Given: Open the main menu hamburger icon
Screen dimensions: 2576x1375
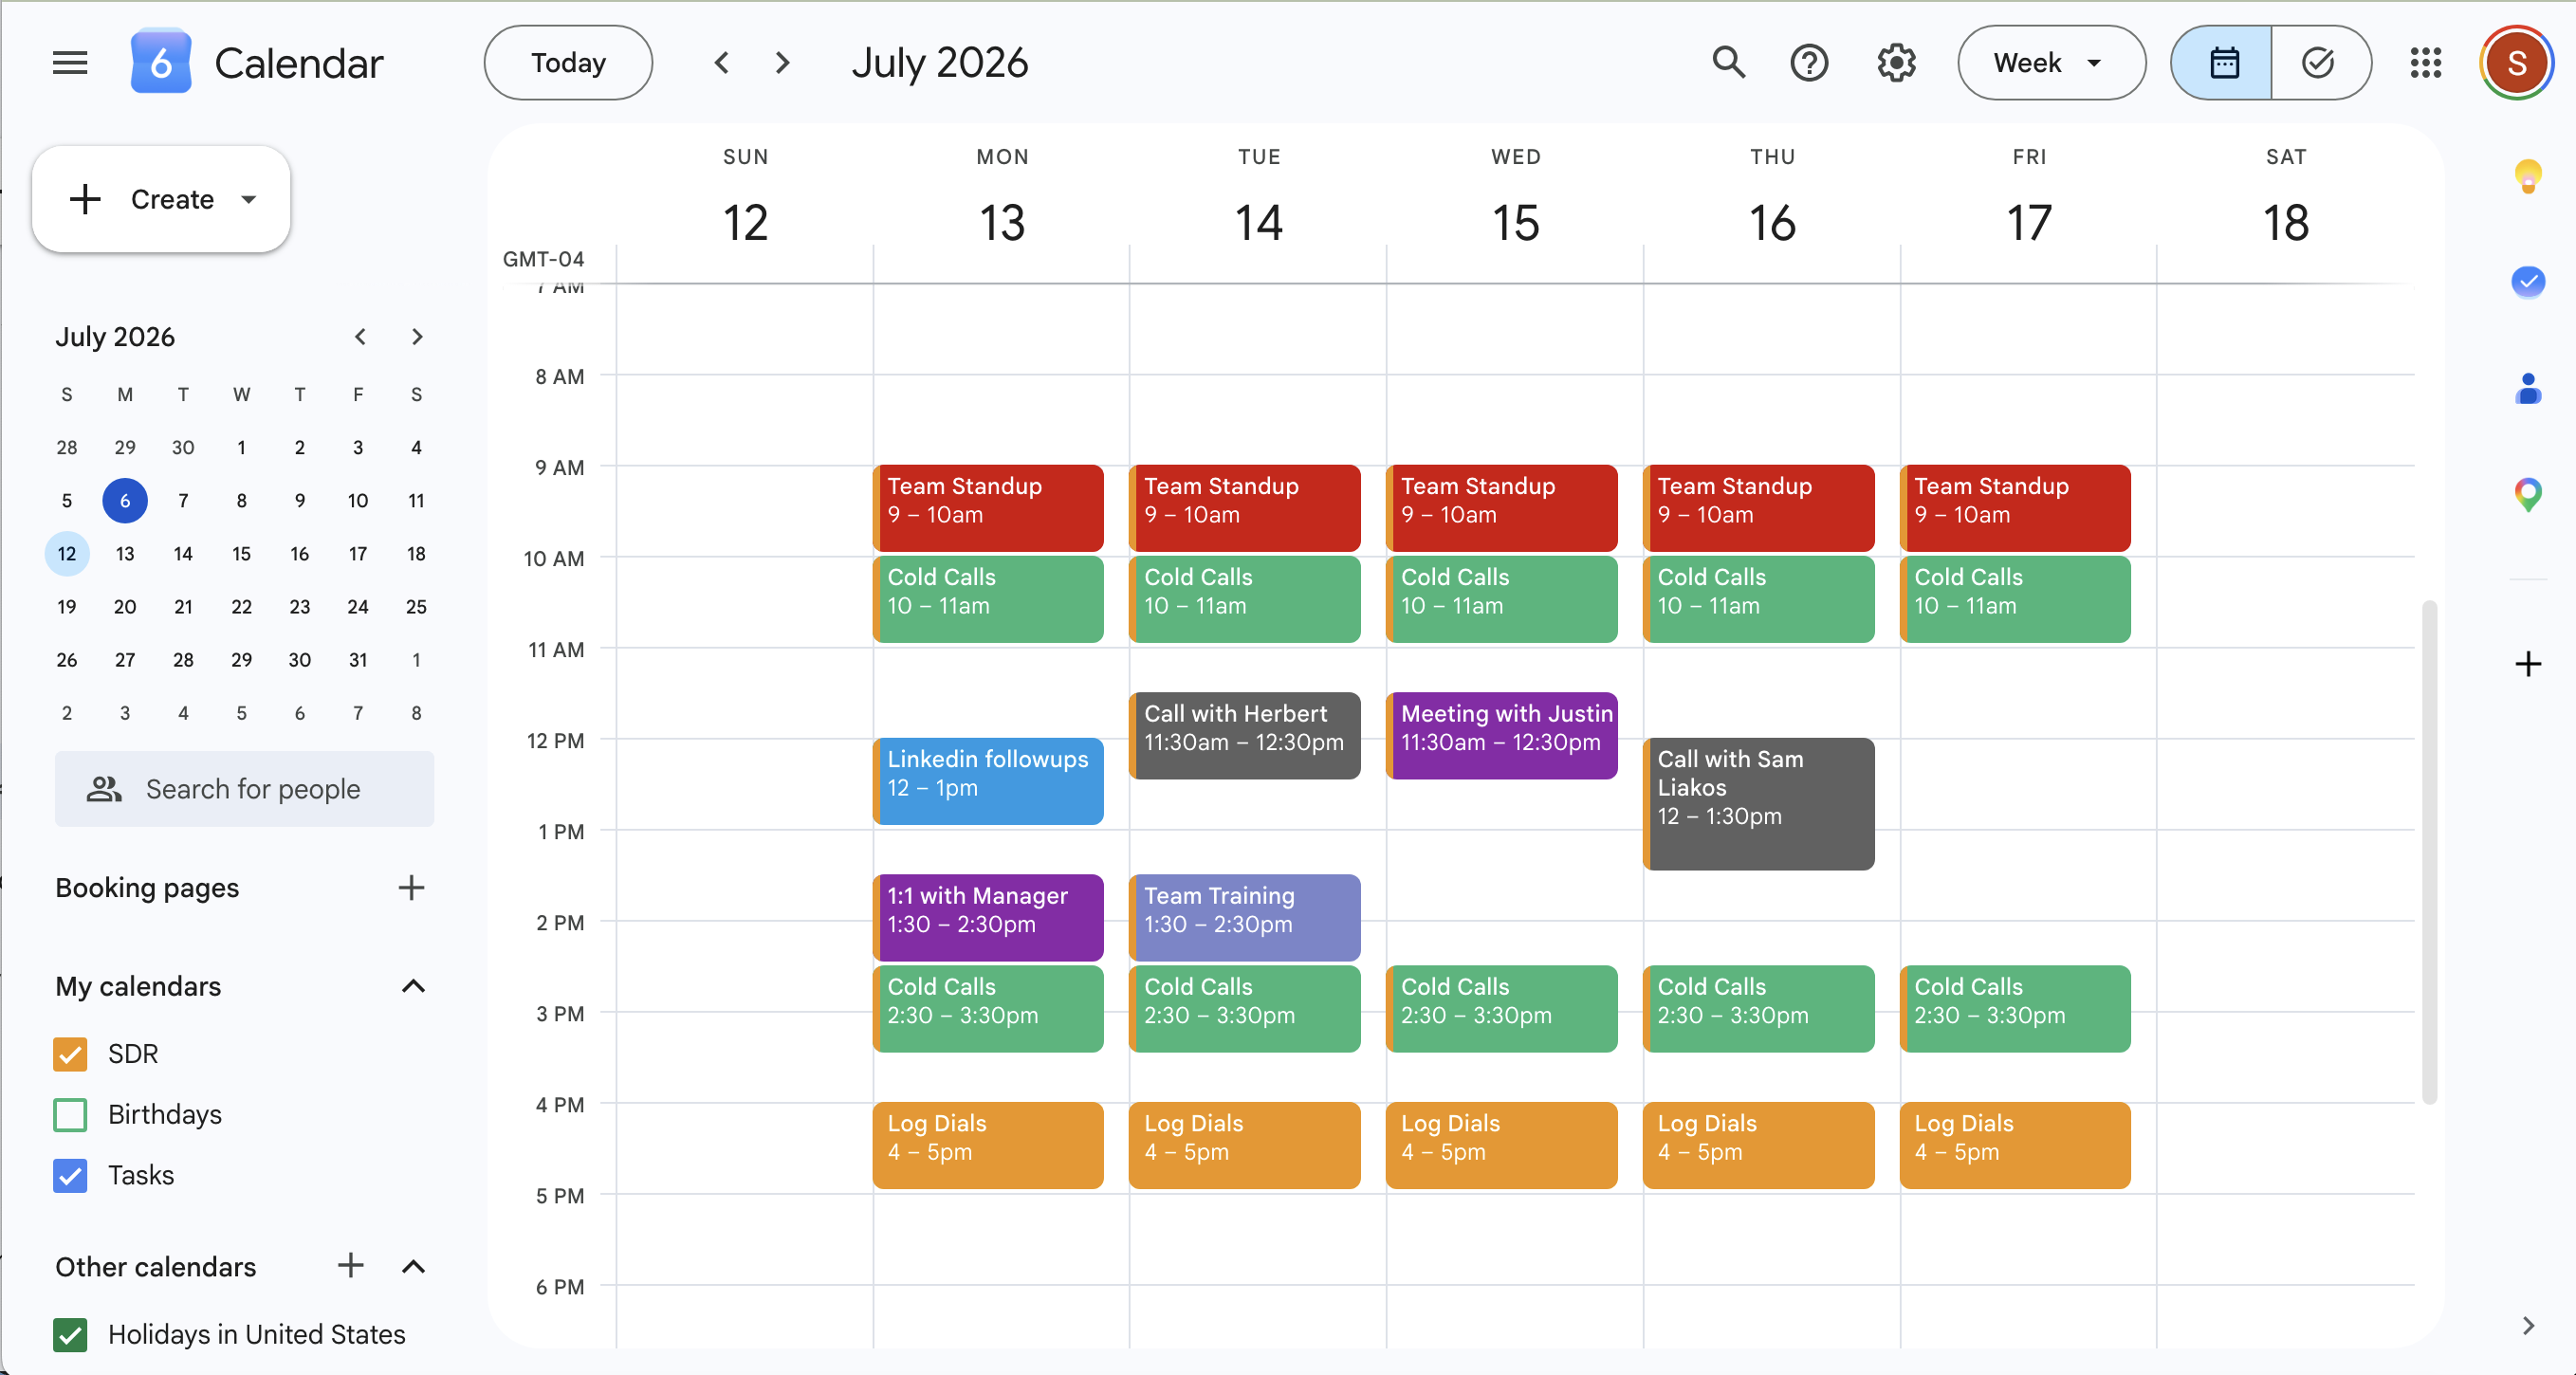Looking at the screenshot, I should pos(70,63).
